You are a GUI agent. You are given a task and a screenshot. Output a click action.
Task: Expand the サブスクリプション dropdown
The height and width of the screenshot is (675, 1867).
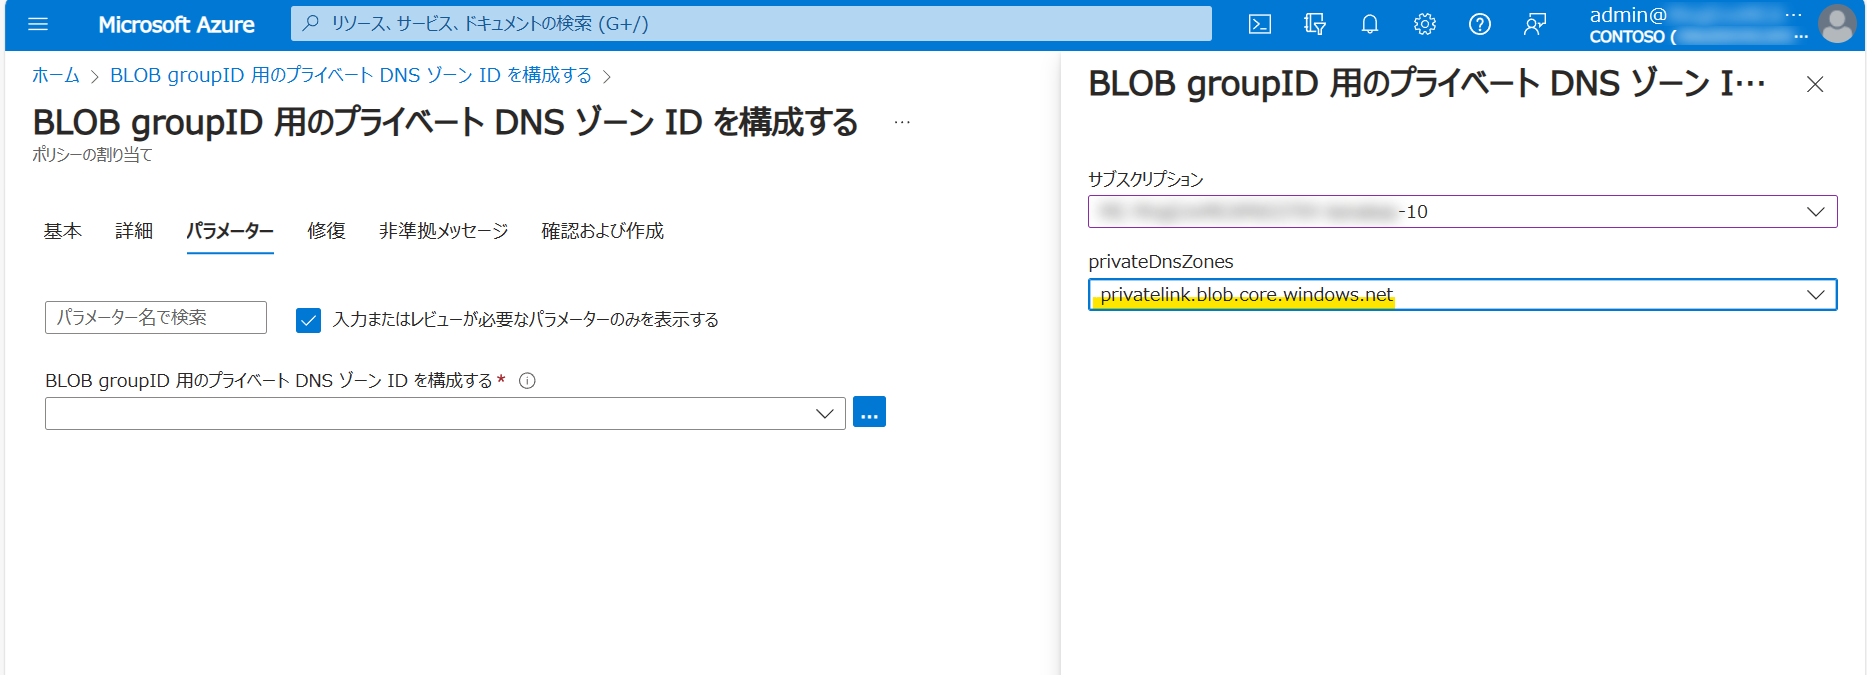pyautogui.click(x=1463, y=211)
